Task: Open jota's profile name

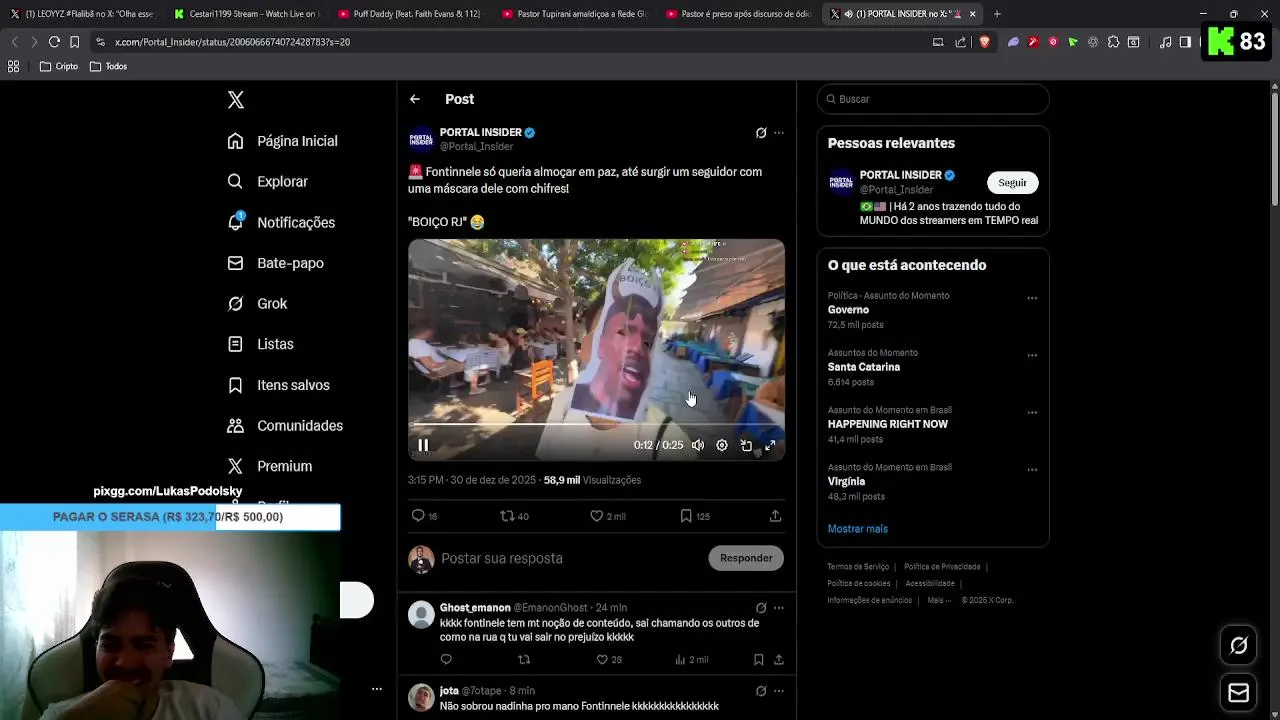Action: point(449,691)
